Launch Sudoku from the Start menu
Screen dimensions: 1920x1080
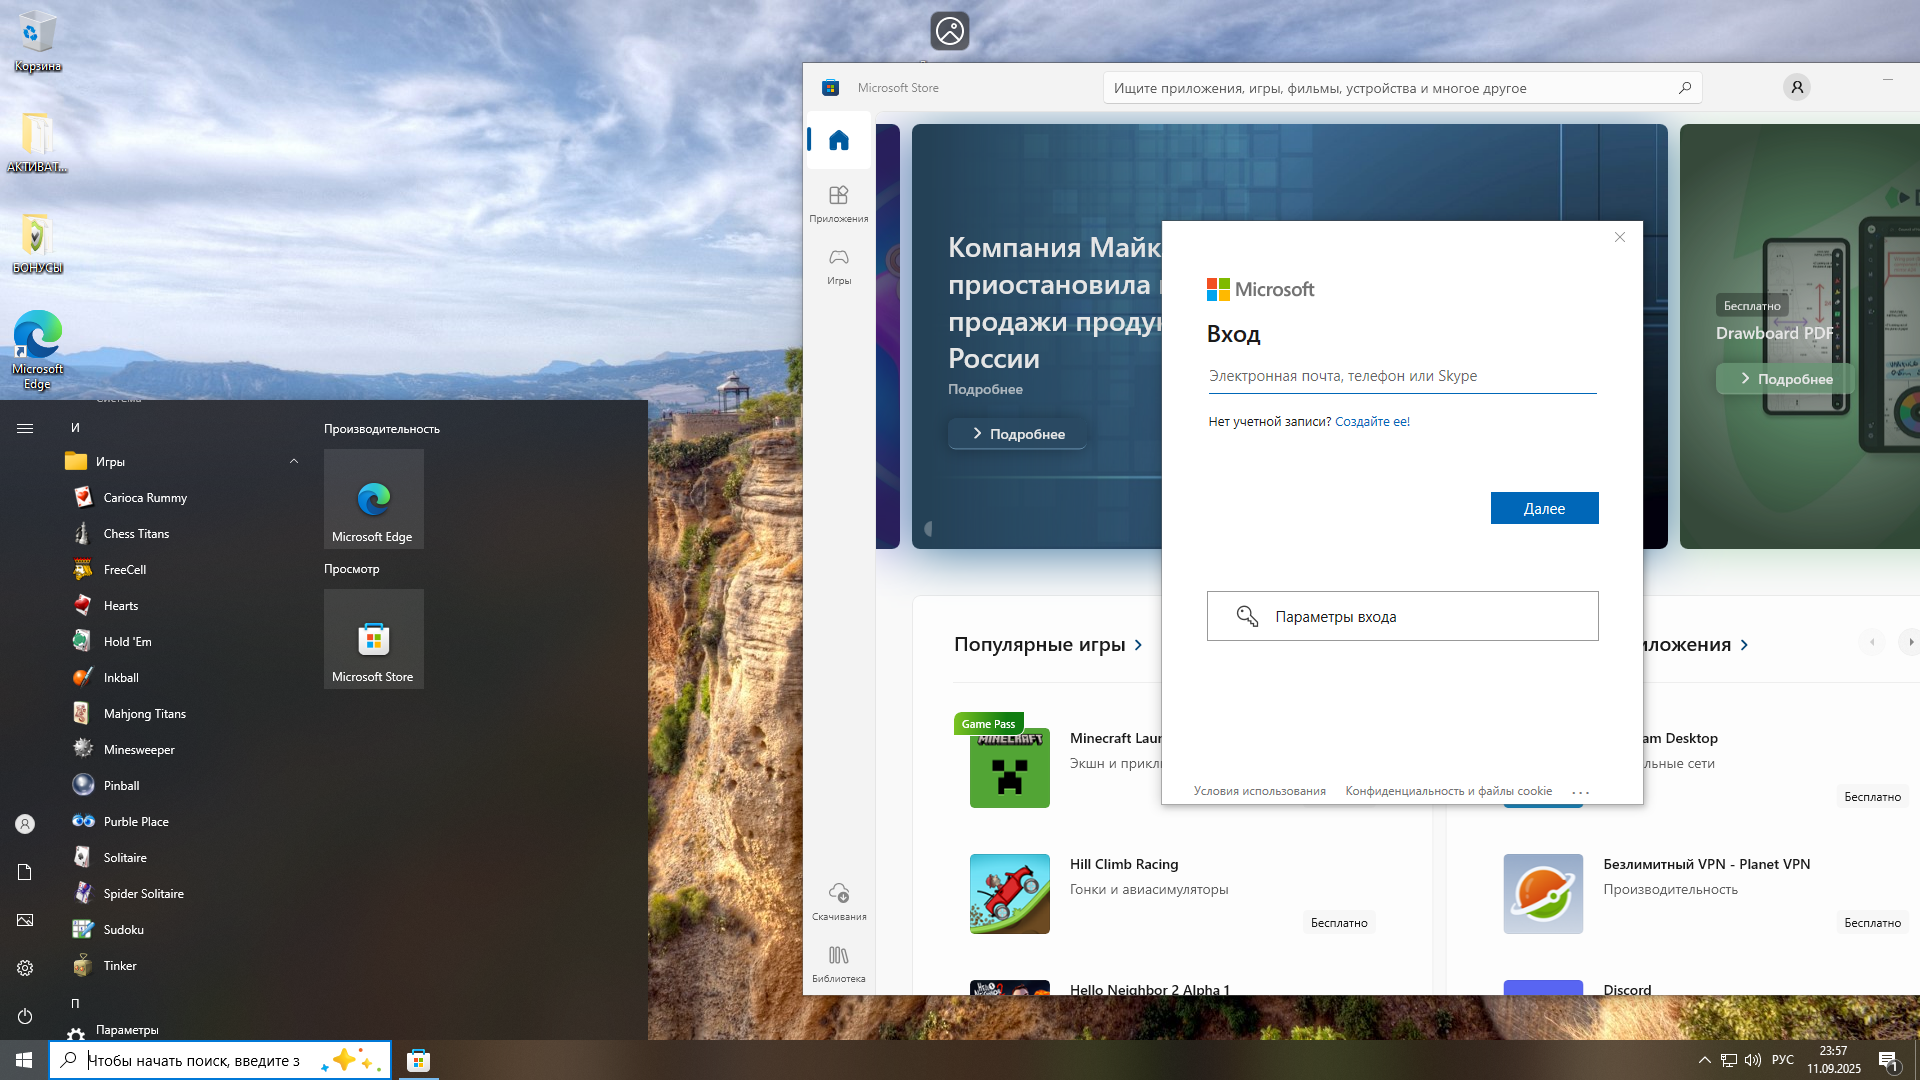pos(180,930)
